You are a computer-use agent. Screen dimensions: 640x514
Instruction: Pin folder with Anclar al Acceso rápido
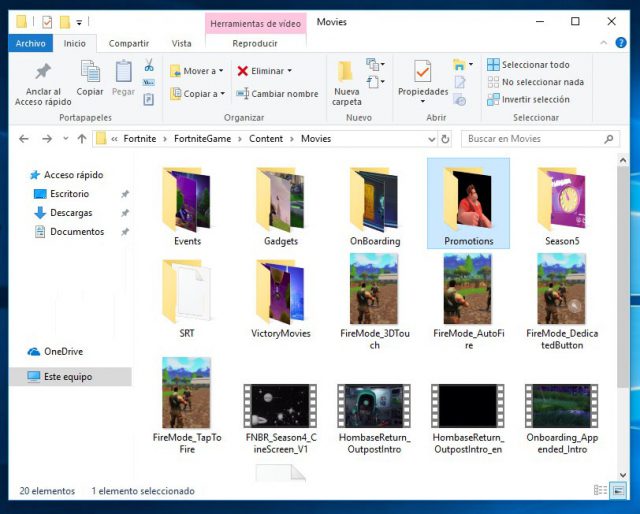[x=43, y=80]
